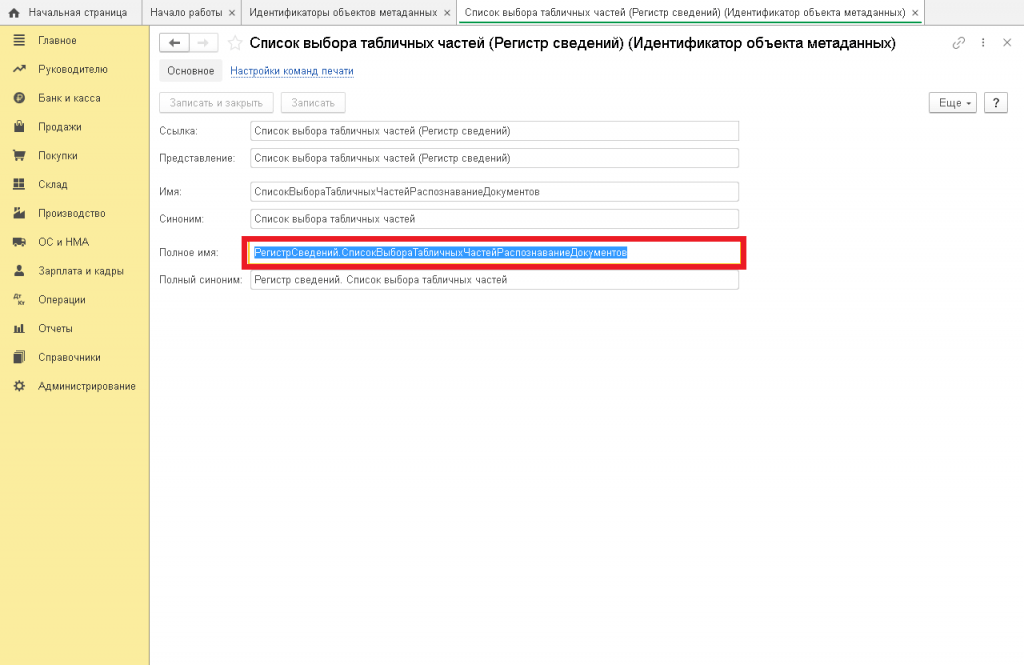This screenshot has width=1024, height=665.
Task: Click Записать и закрыть button
Action: (x=216, y=103)
